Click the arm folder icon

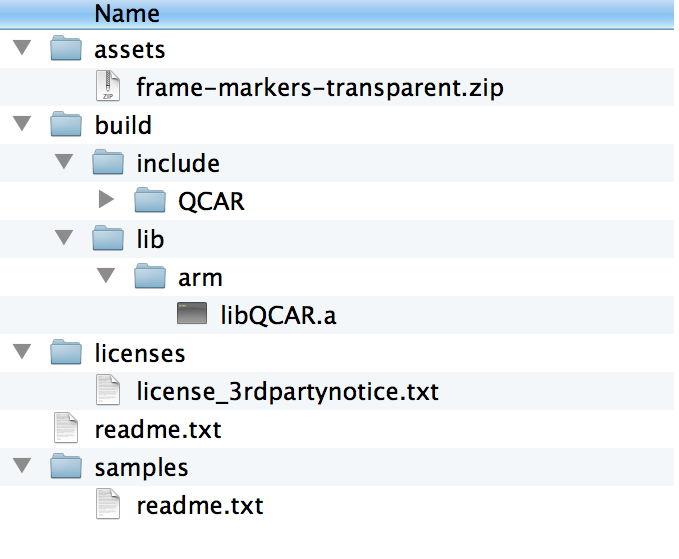(x=150, y=276)
